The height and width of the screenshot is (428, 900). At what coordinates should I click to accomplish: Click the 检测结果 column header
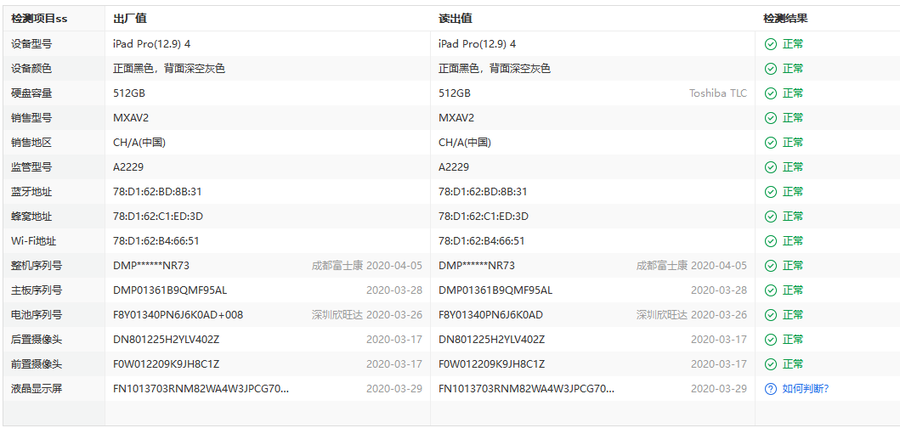785,18
